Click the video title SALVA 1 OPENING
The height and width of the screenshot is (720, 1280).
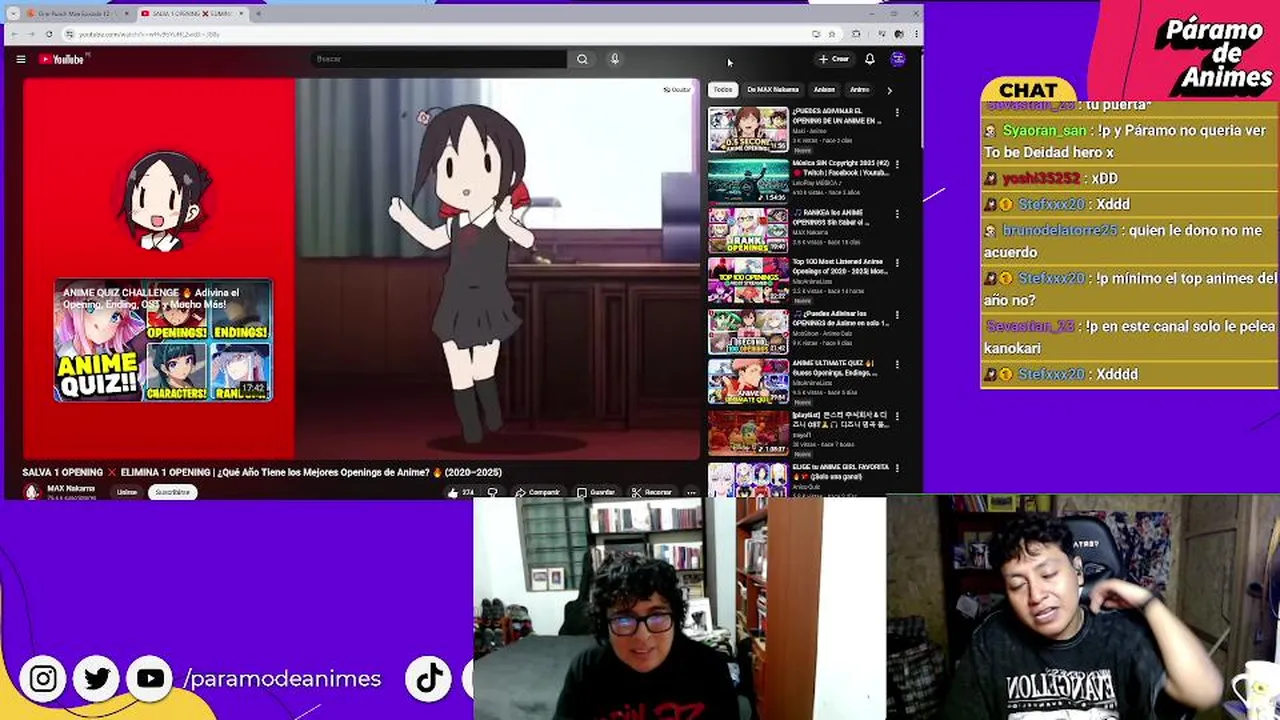click(x=262, y=472)
